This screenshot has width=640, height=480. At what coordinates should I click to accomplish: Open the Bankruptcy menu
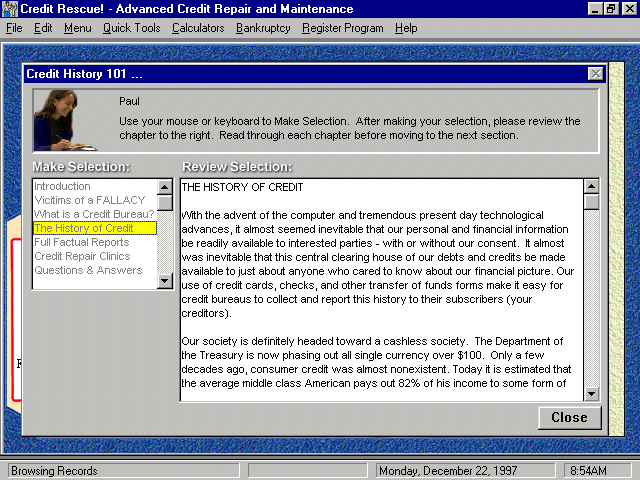tap(263, 28)
